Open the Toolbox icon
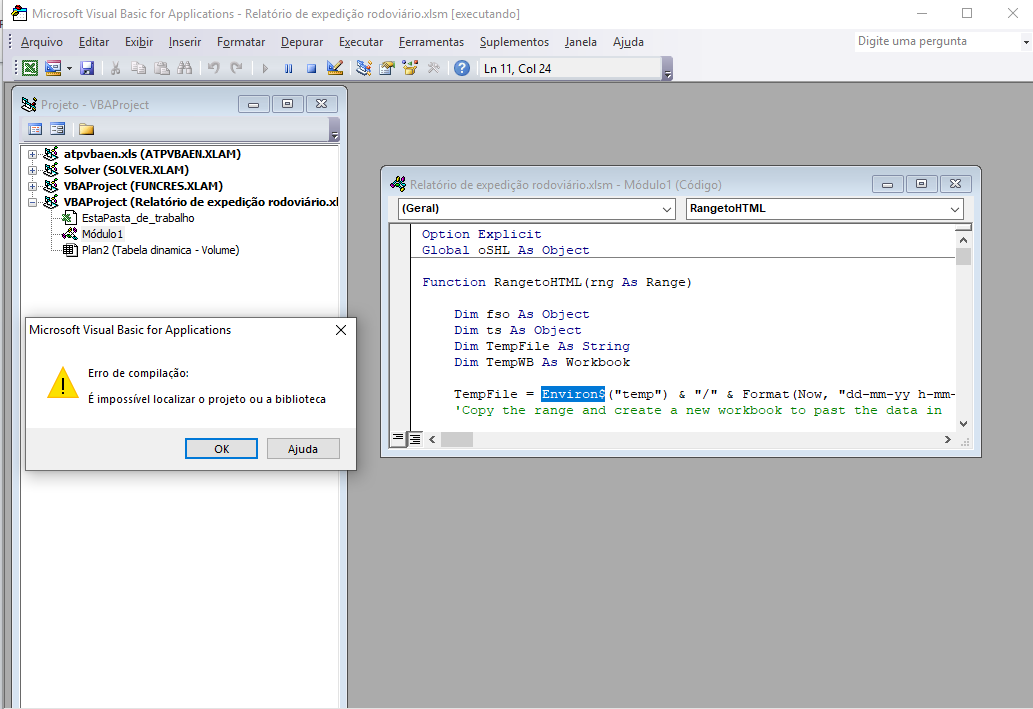The width and height of the screenshot is (1033, 709). click(x=433, y=68)
